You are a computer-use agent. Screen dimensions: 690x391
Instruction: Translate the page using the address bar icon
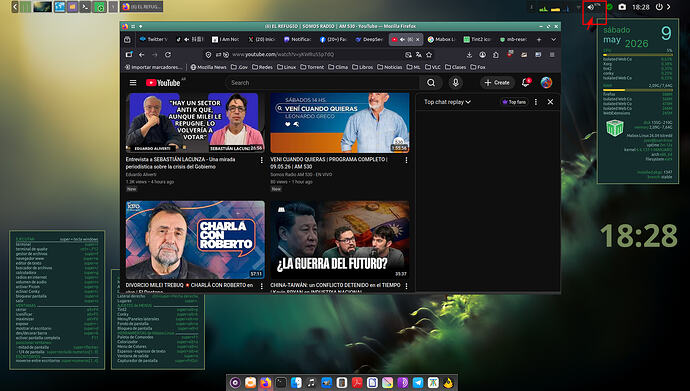pyautogui.click(x=418, y=55)
